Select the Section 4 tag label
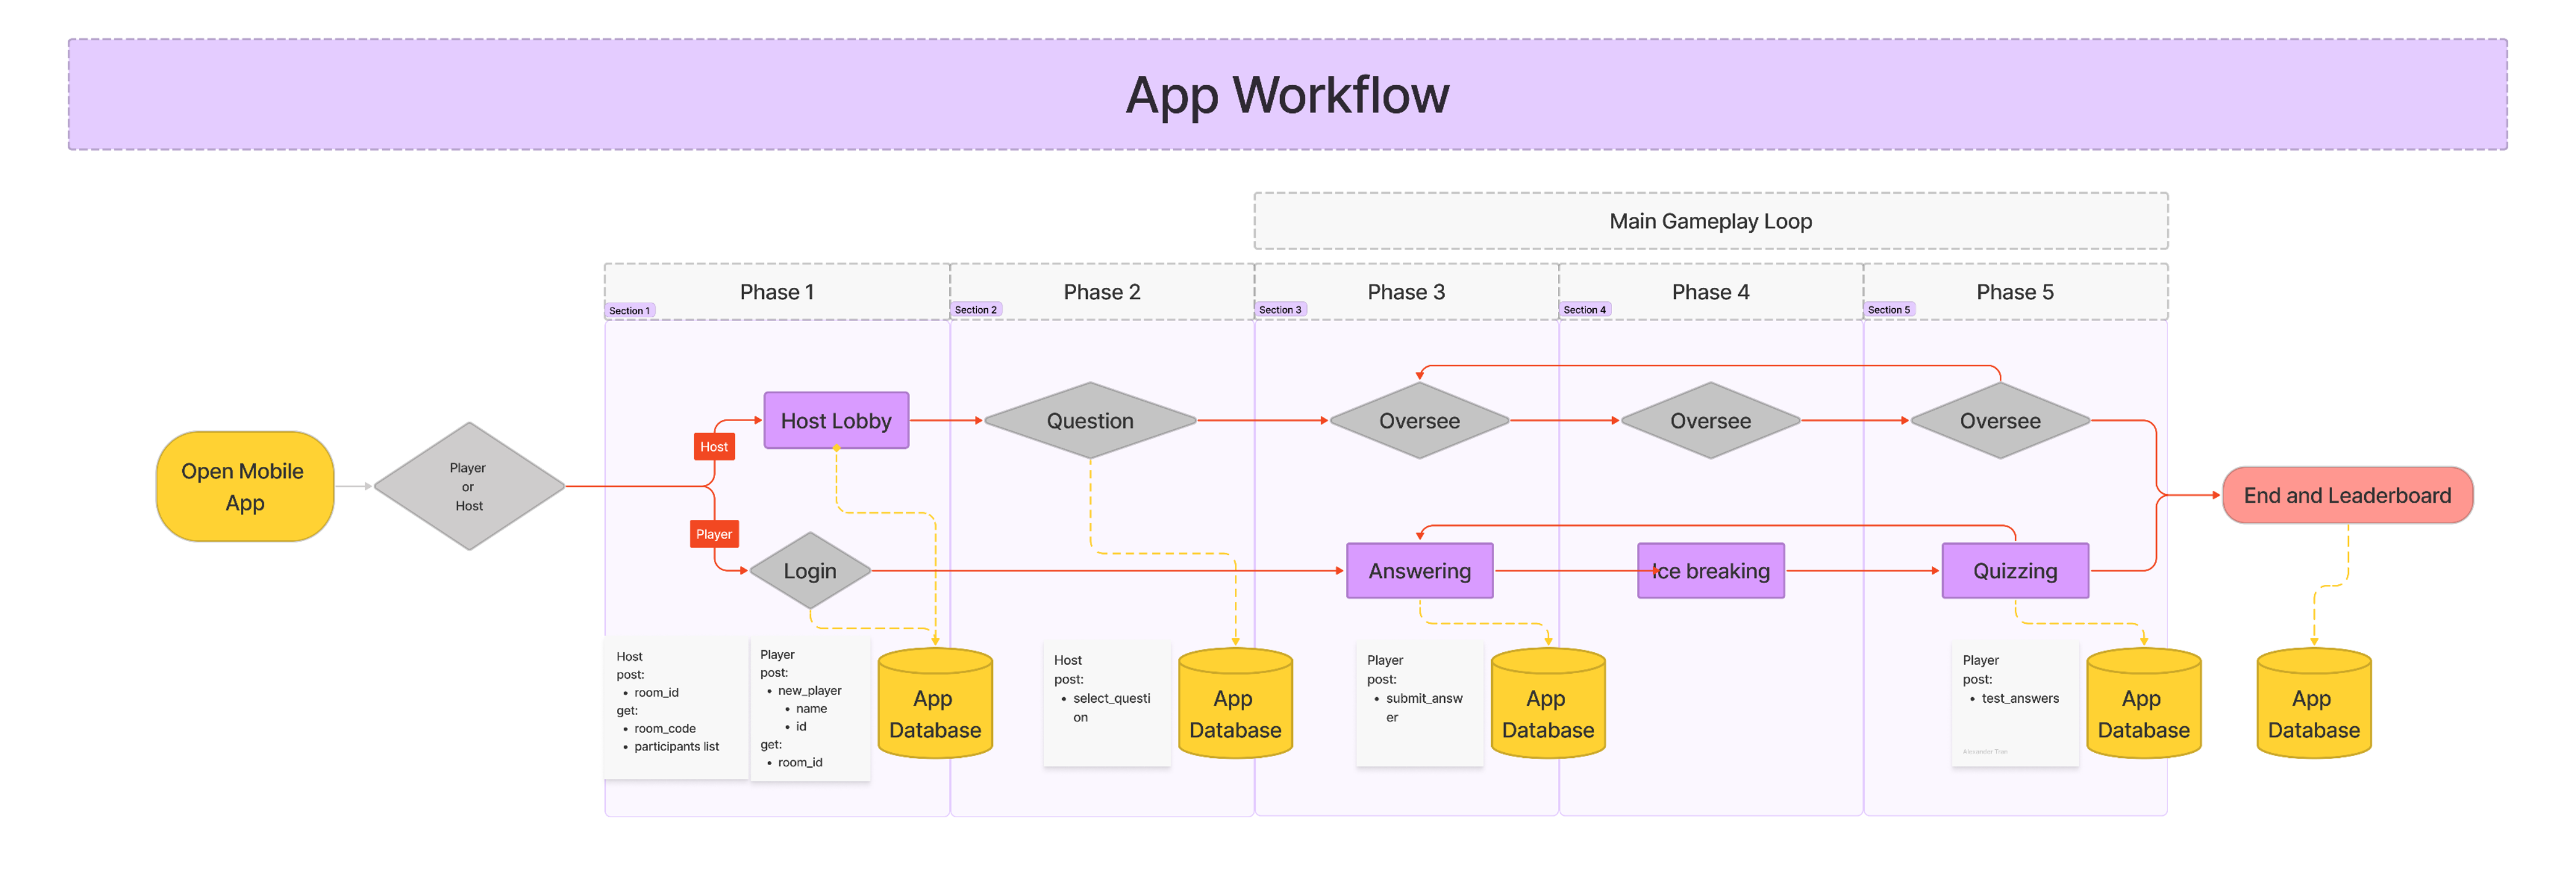The width and height of the screenshot is (2576, 885). (x=1584, y=310)
